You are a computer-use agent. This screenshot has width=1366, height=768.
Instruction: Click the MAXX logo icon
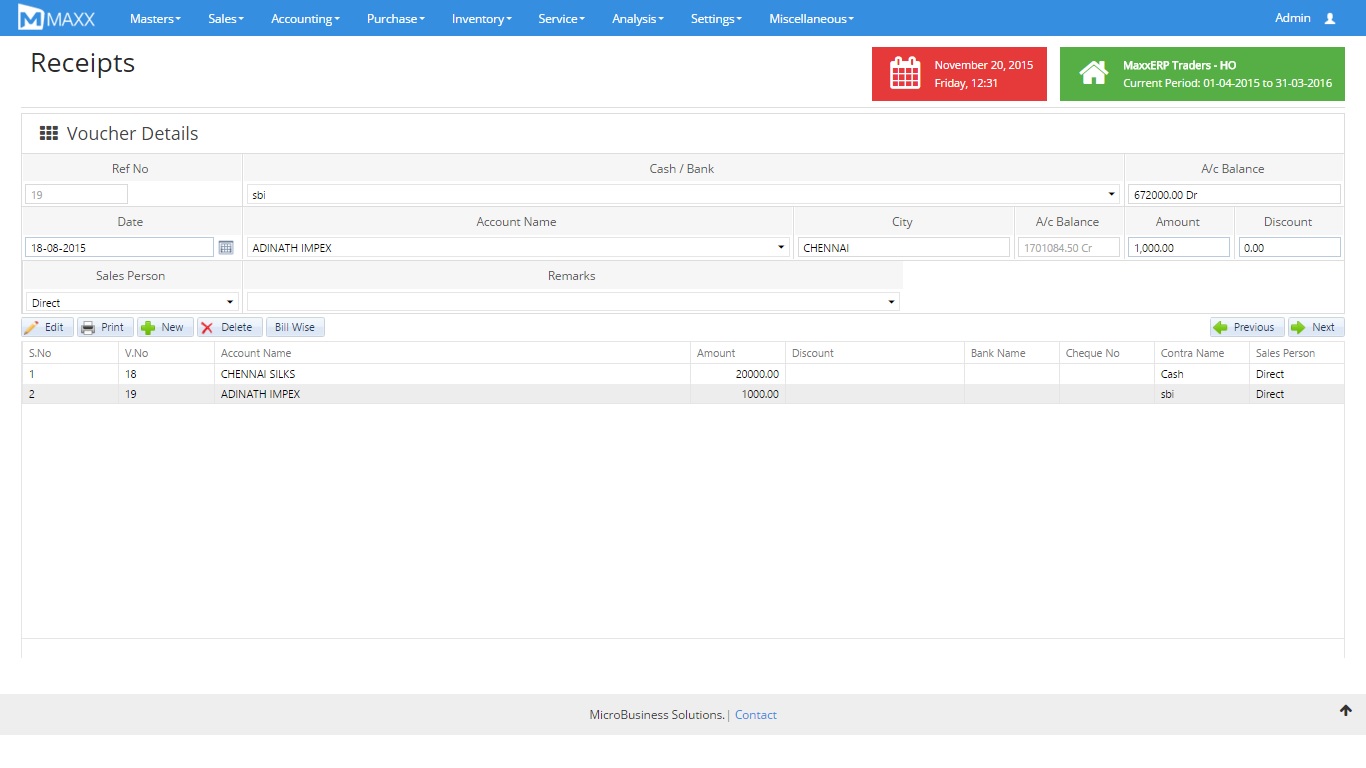[32, 18]
